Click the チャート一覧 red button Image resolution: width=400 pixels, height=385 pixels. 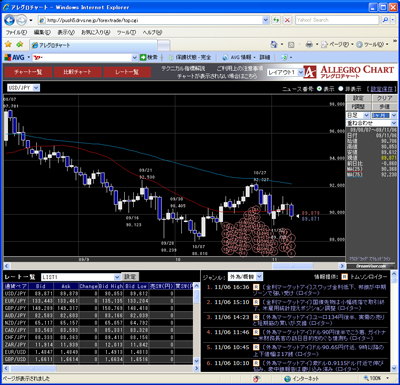28,72
